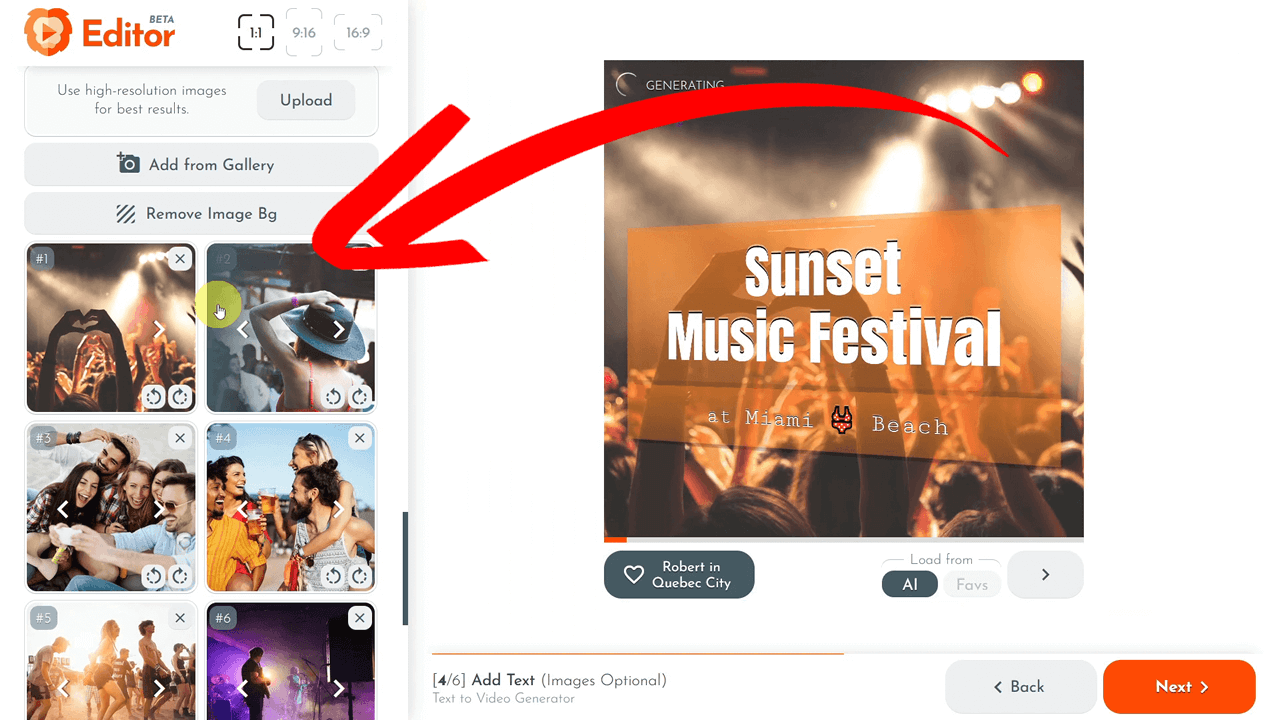Remove image #3 with its X

pyautogui.click(x=180, y=438)
